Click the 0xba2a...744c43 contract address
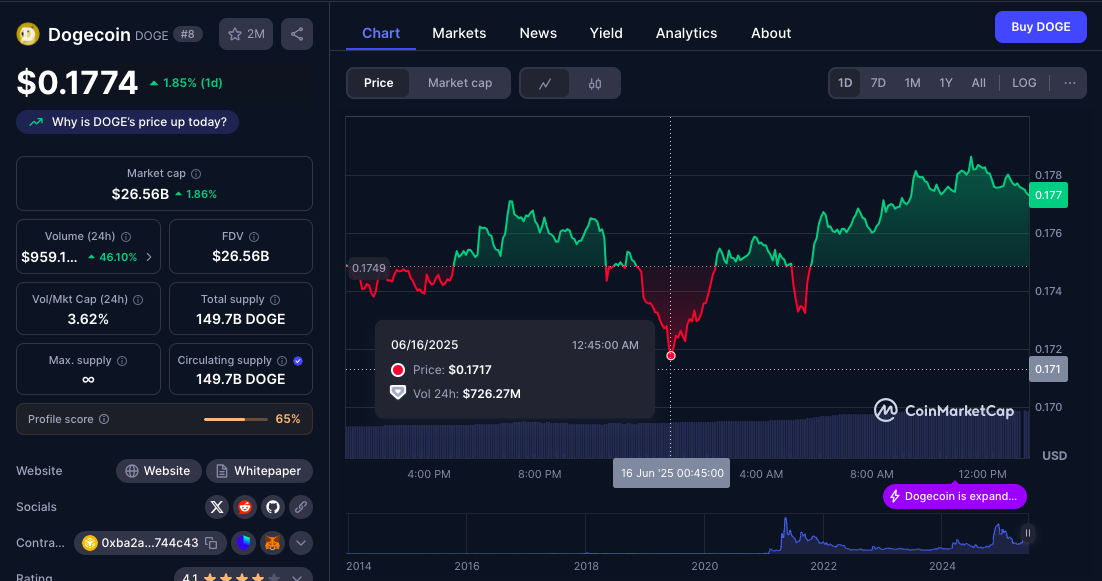The image size is (1102, 581). pyautogui.click(x=150, y=542)
